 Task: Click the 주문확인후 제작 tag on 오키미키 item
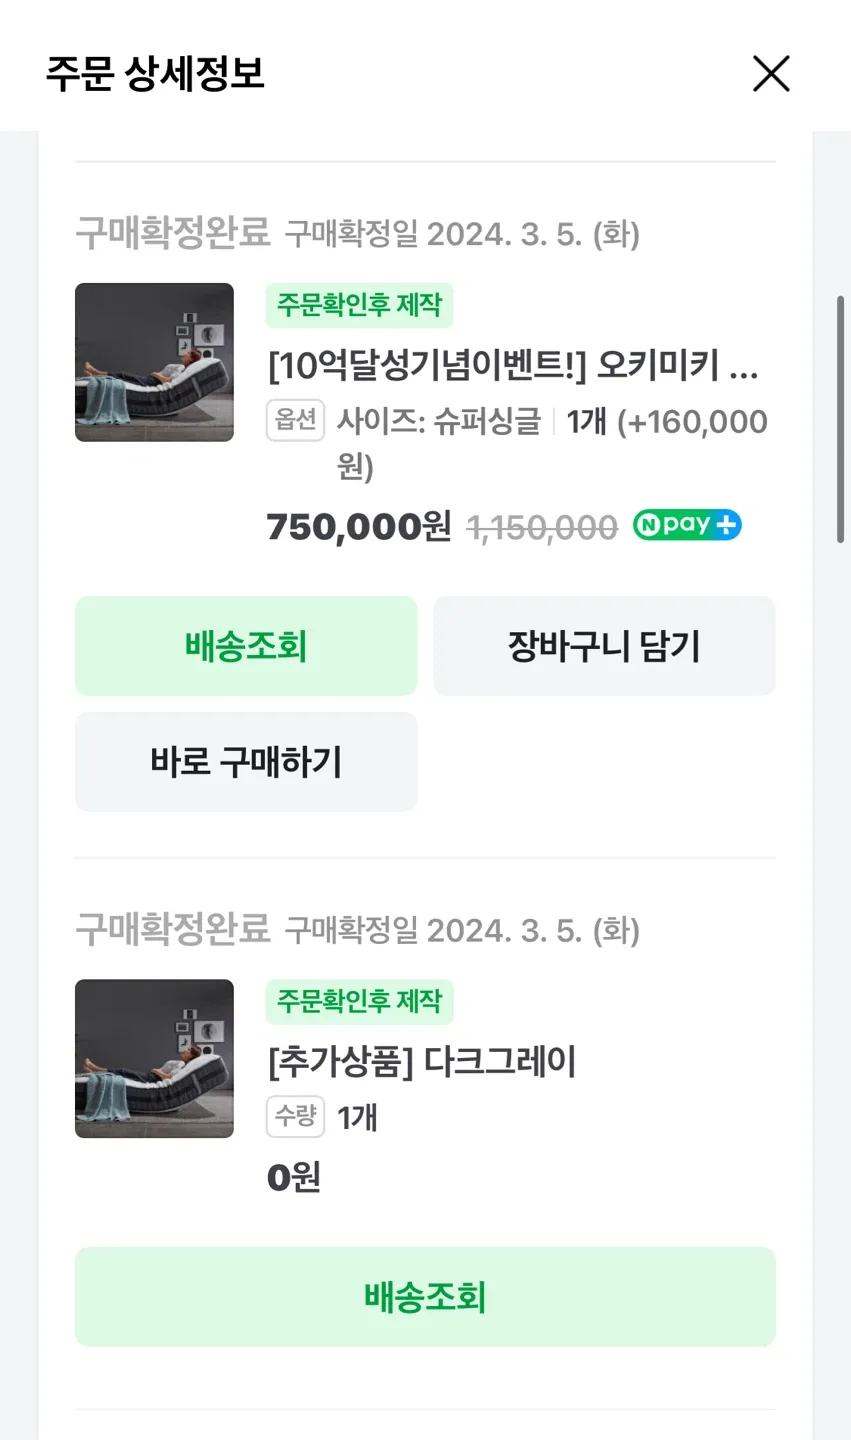pyautogui.click(x=359, y=305)
